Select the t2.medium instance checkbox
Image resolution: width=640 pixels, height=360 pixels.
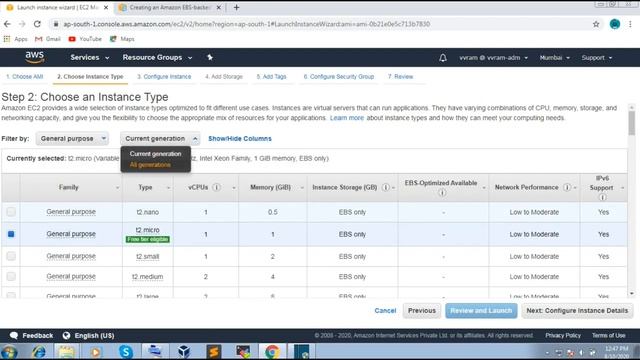(x=11, y=276)
